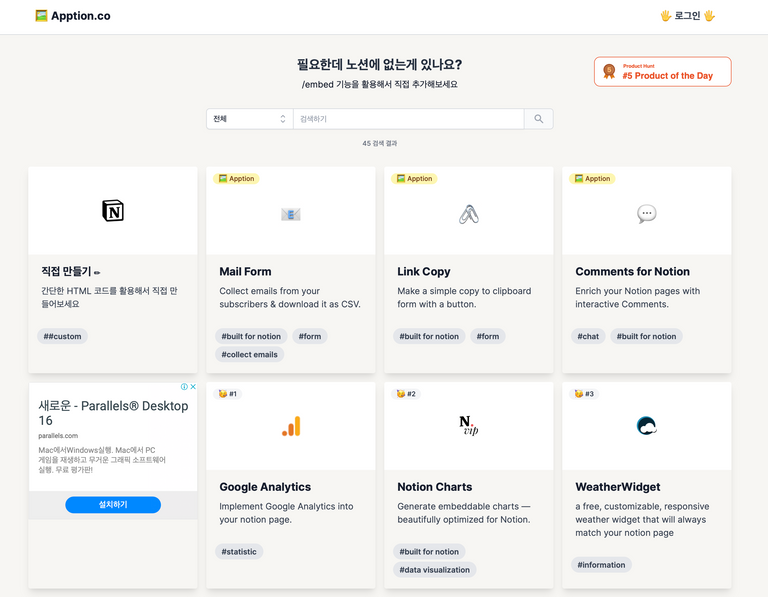This screenshot has width=768, height=597.
Task: Click the Product Hunt medal icon
Action: click(609, 72)
